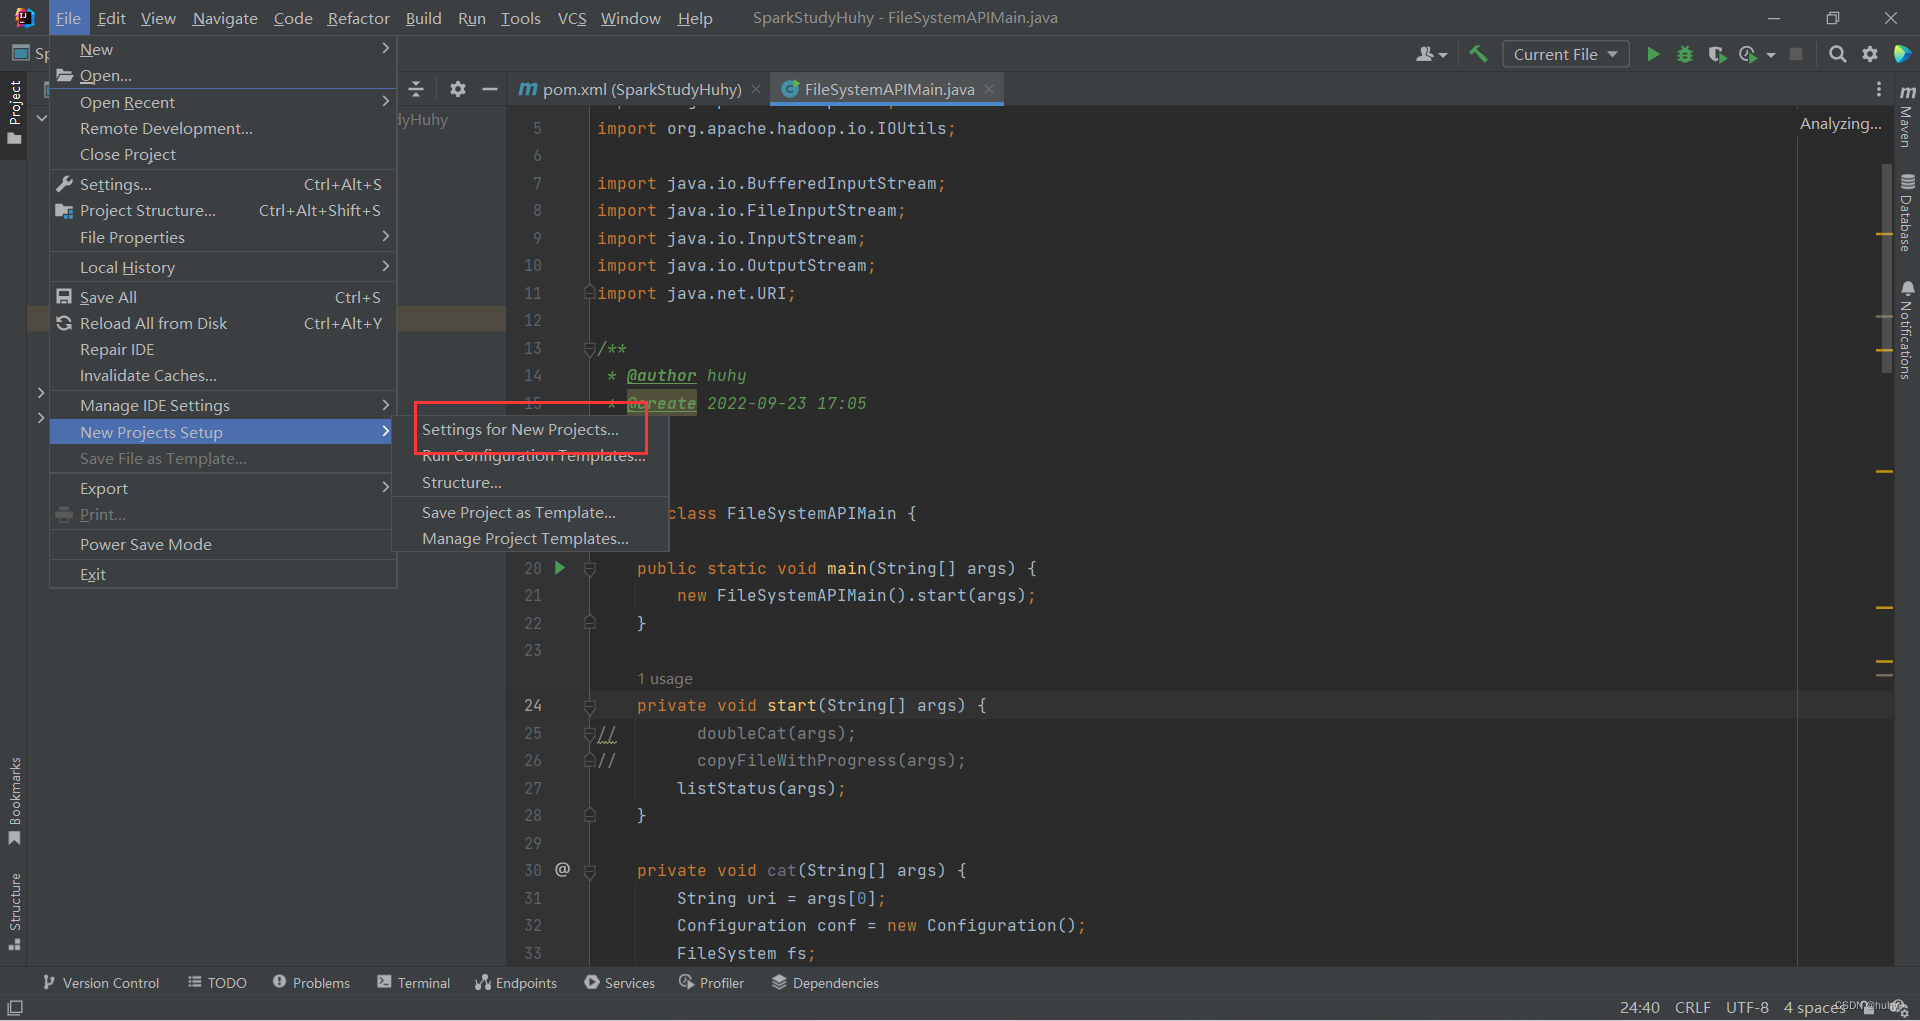Image resolution: width=1920 pixels, height=1021 pixels.
Task: Open editor tabs more options icon
Action: pos(1879,89)
